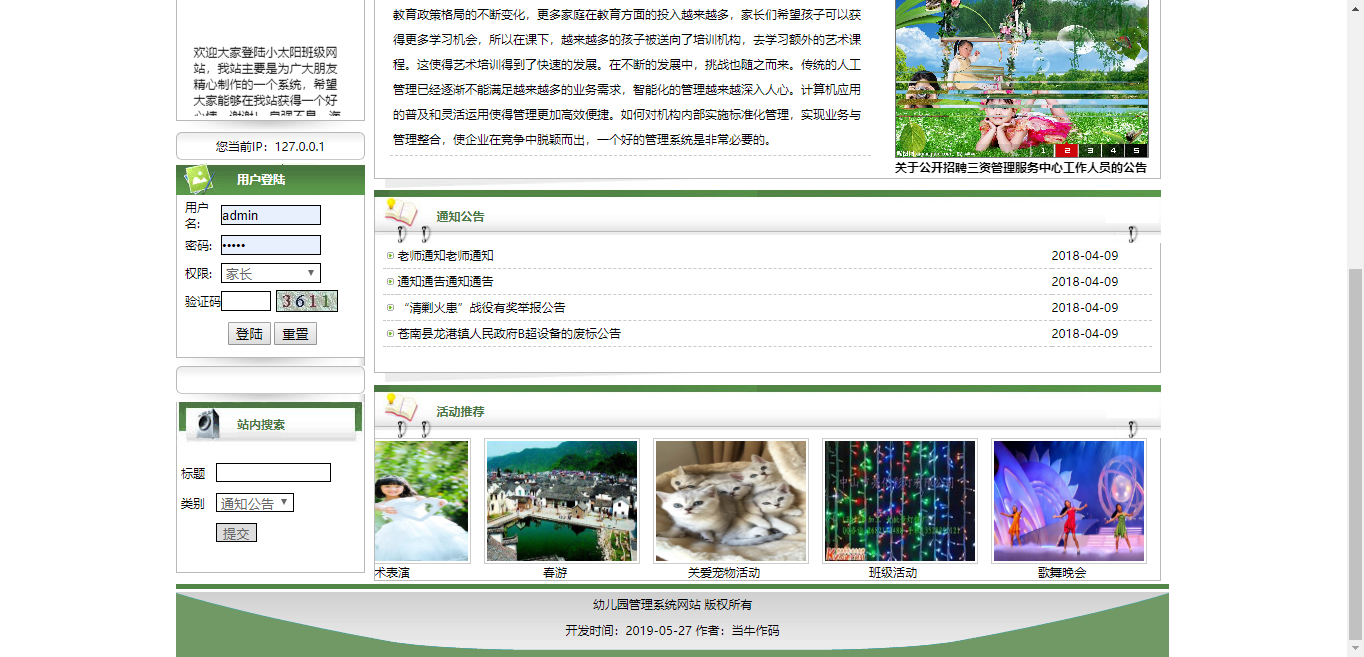Click the 登陆 login button
This screenshot has width=1364, height=657.
pos(249,334)
